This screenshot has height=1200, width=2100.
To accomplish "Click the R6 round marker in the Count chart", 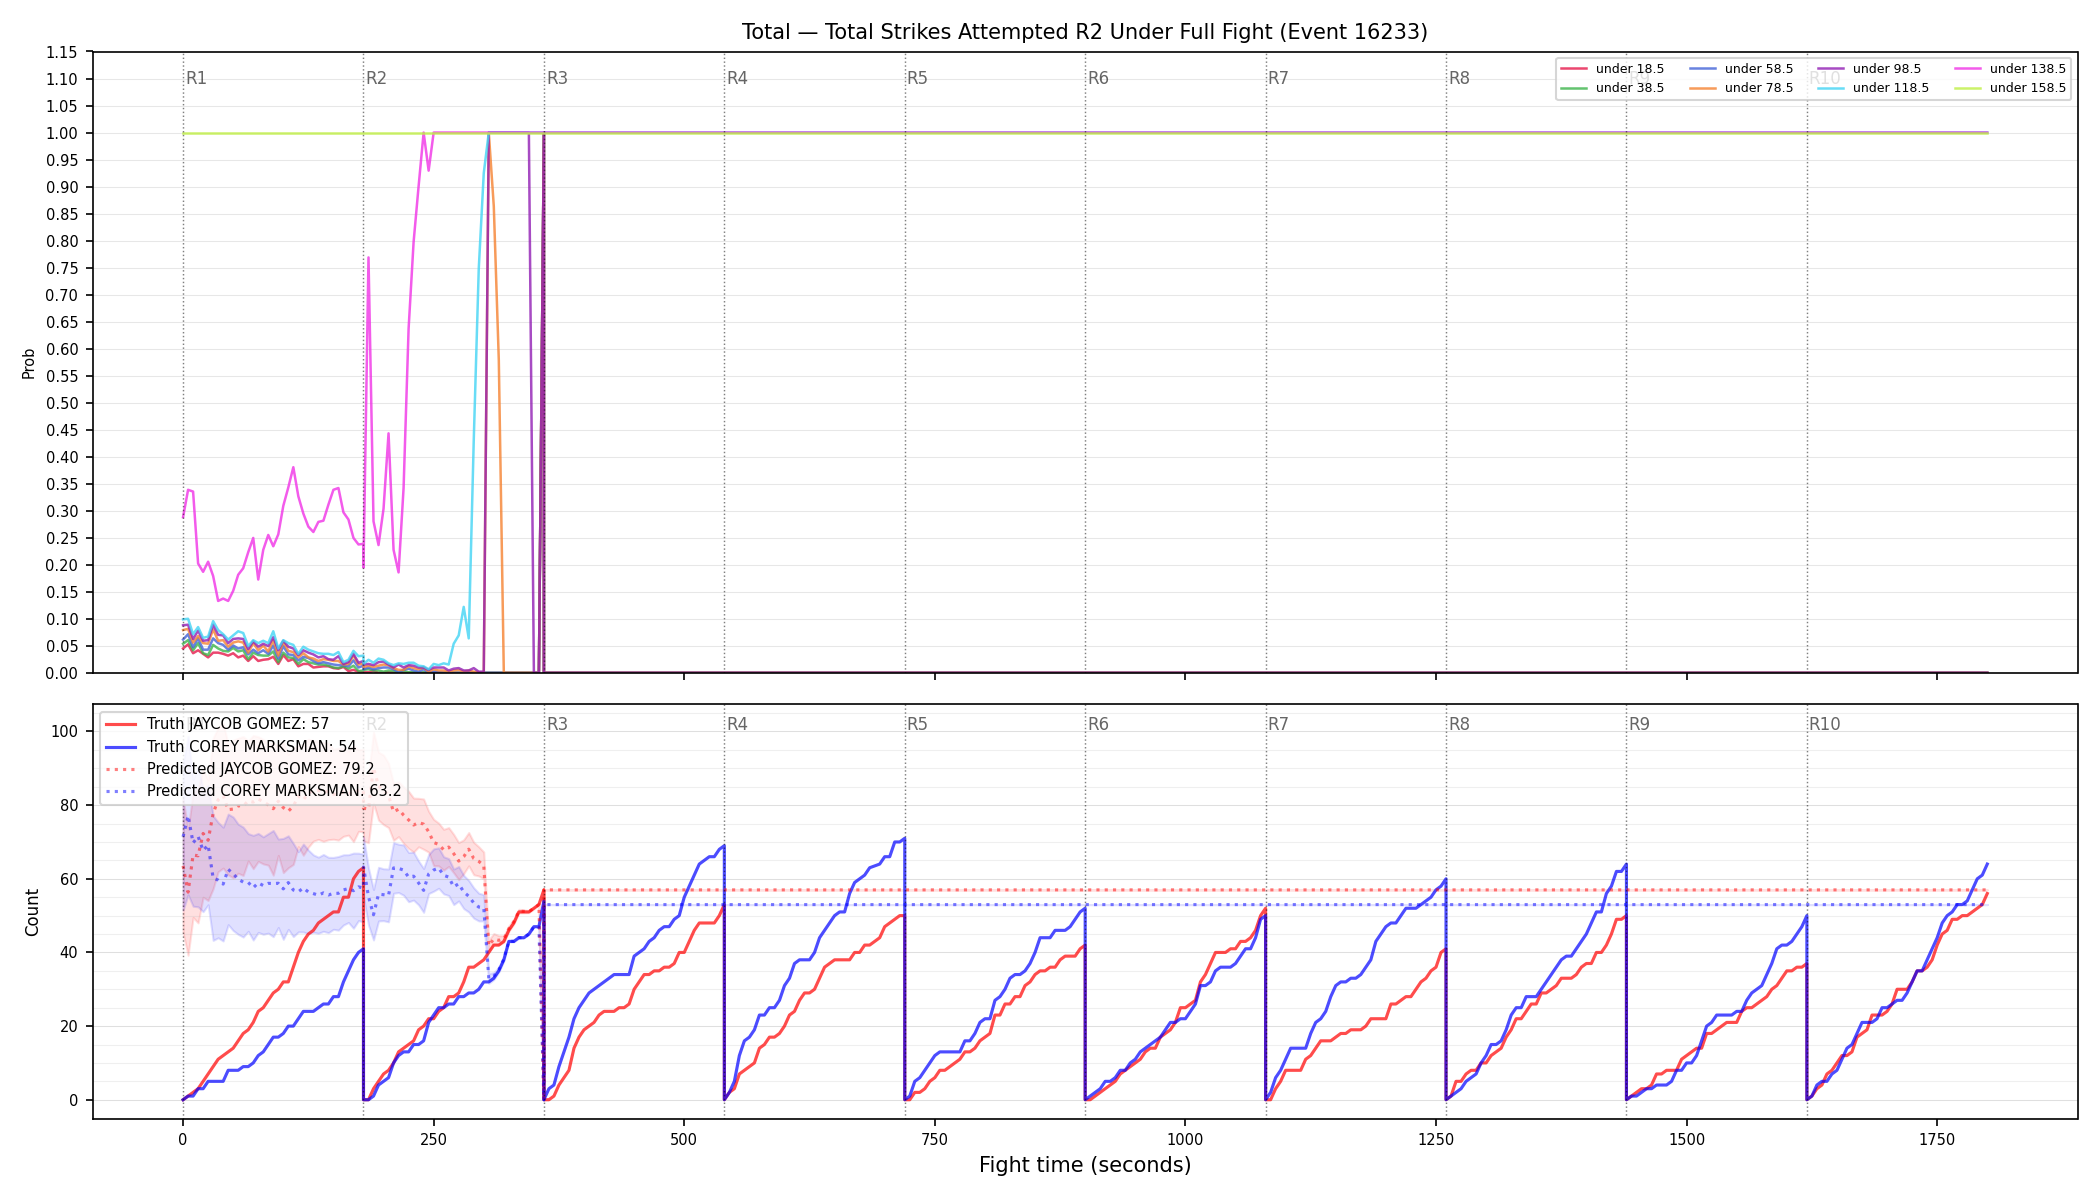I will click(1098, 724).
